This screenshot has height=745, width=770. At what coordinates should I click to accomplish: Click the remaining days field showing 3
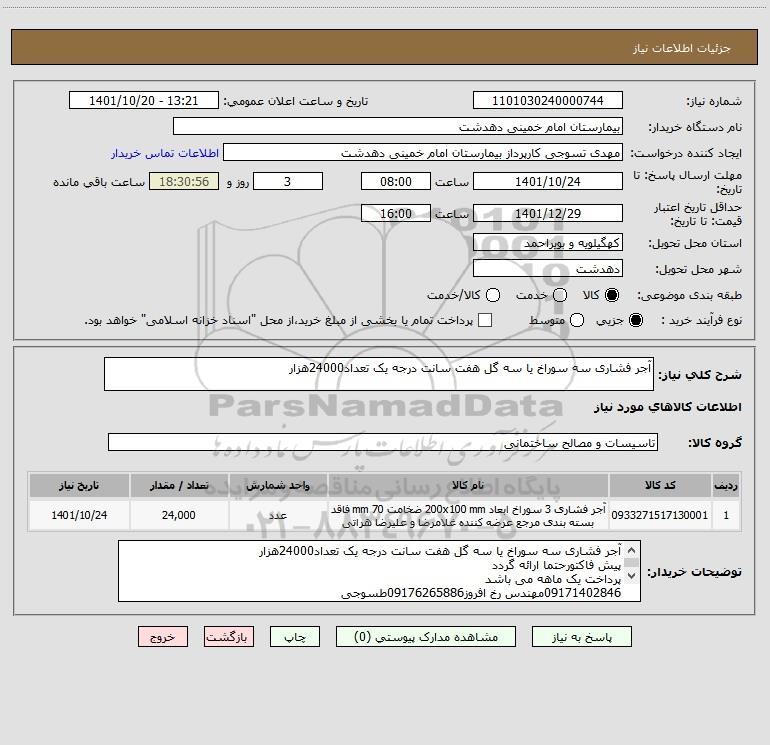pyautogui.click(x=288, y=181)
